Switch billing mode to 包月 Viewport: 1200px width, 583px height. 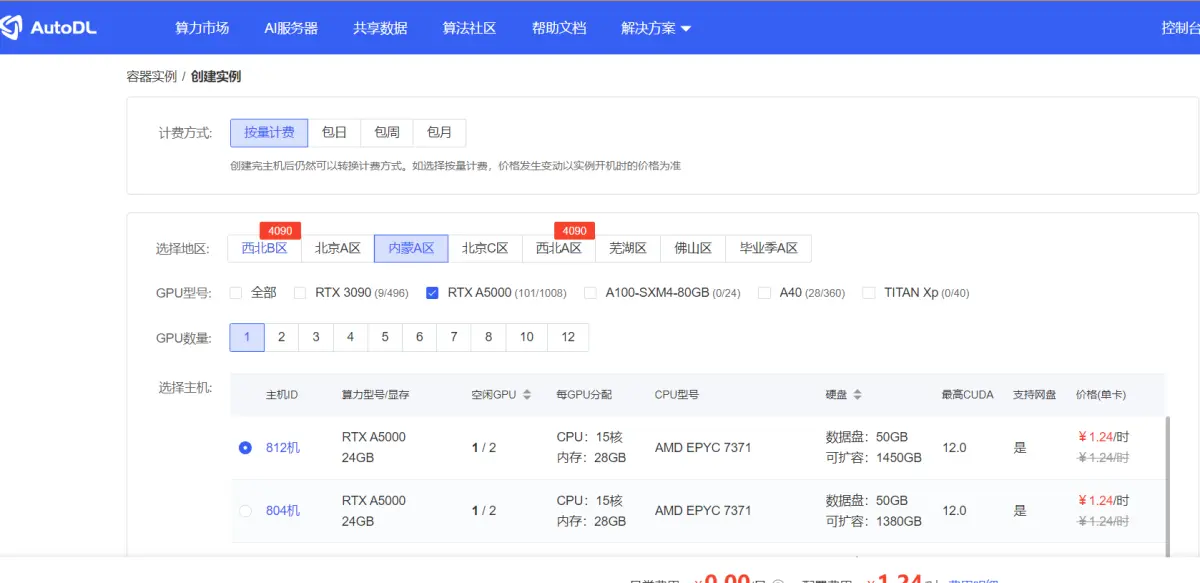pyautogui.click(x=440, y=132)
